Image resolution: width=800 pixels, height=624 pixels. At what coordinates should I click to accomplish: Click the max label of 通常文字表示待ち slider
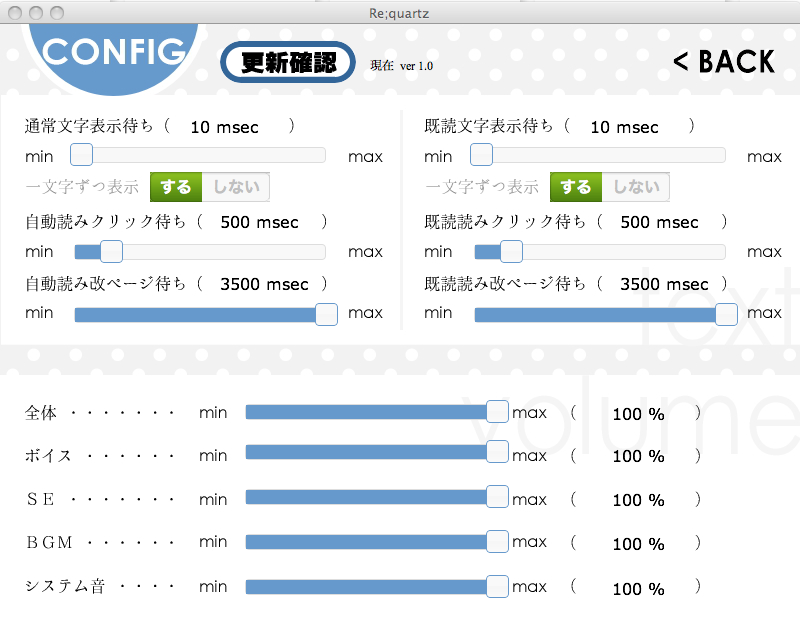pyautogui.click(x=365, y=157)
